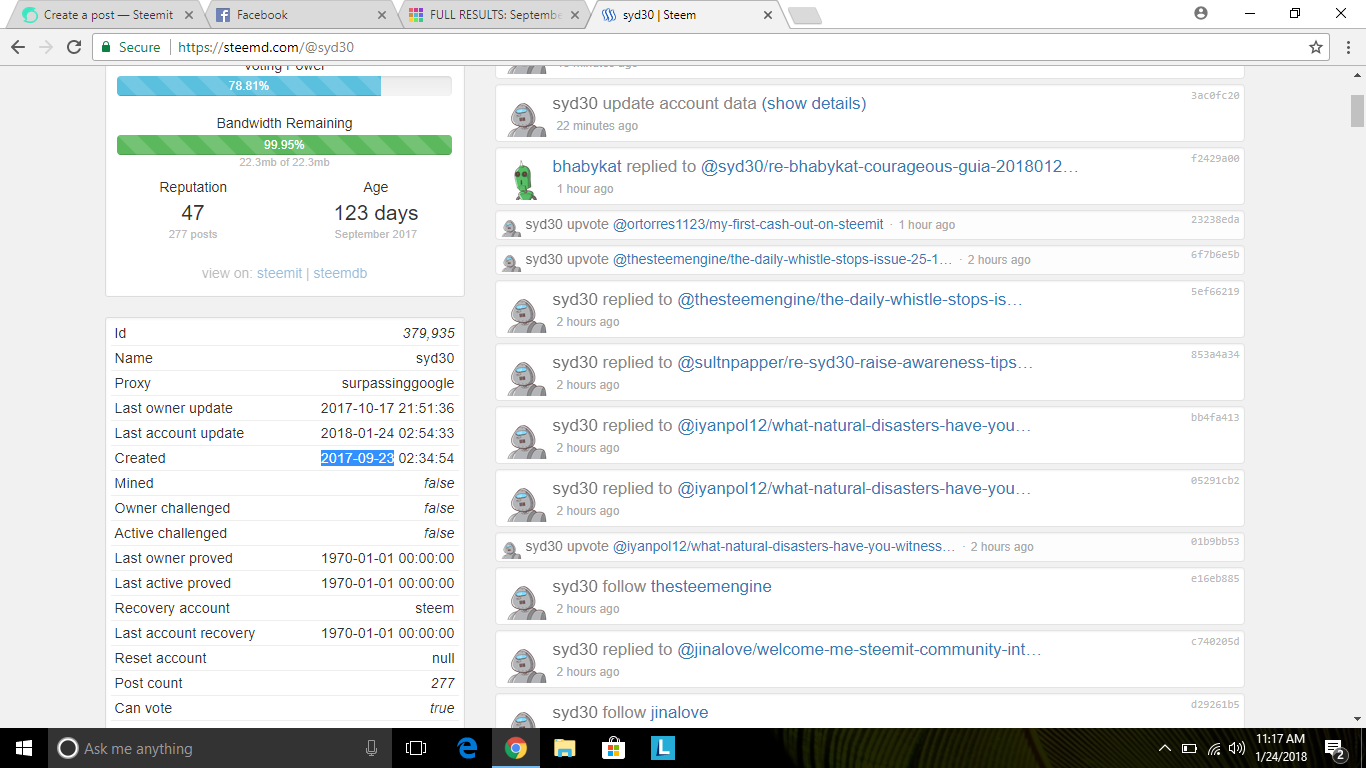
Task: Click the Voting Power 78.81% bar
Action: [x=284, y=86]
